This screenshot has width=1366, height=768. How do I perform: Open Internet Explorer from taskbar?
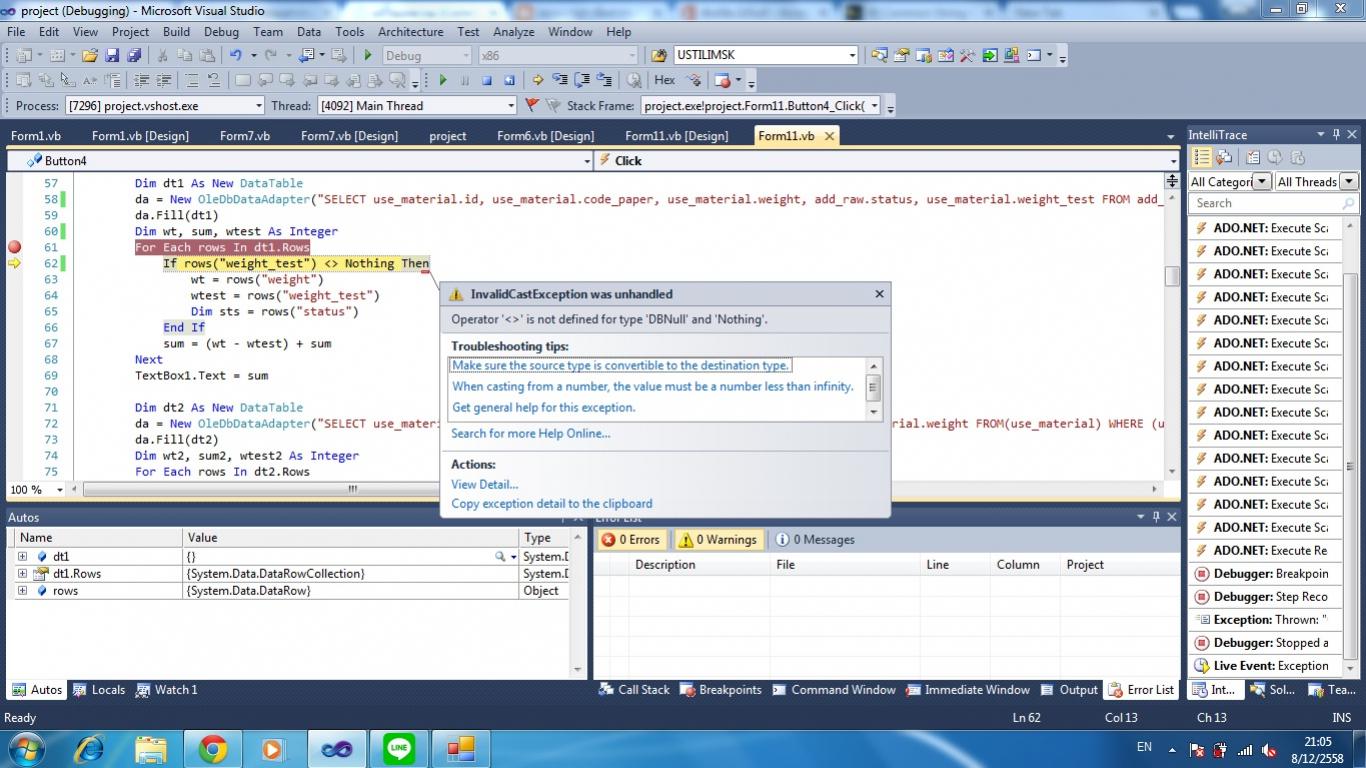click(89, 748)
